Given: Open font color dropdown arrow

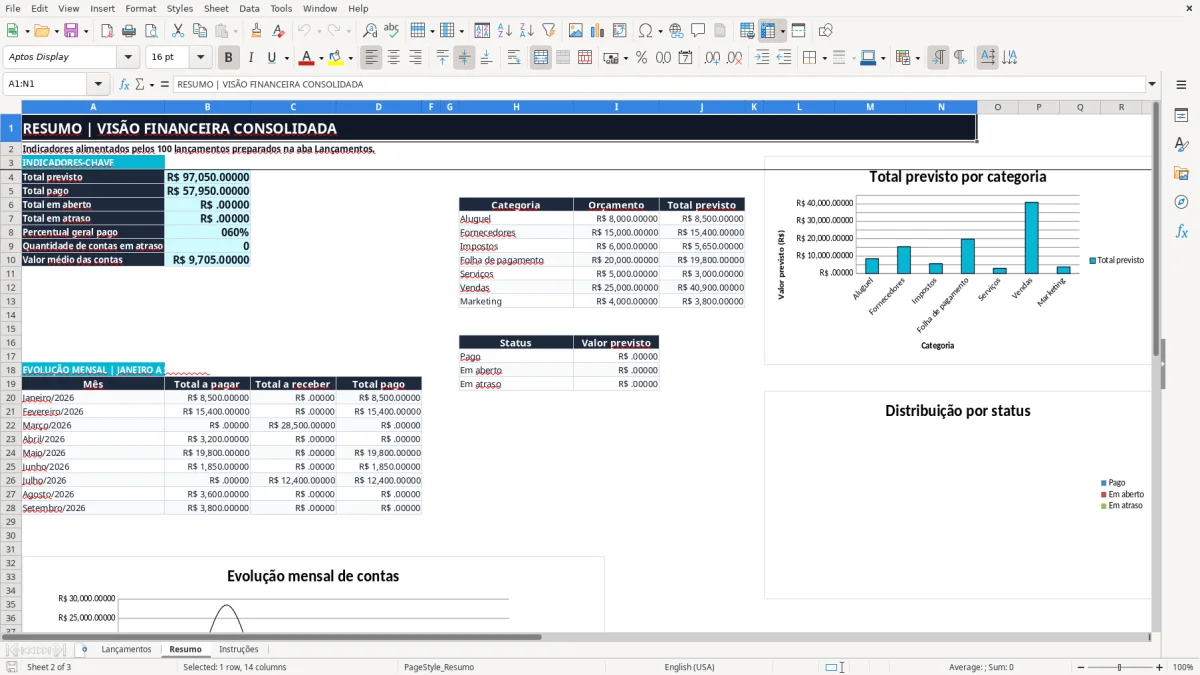Looking at the screenshot, I should [x=321, y=58].
